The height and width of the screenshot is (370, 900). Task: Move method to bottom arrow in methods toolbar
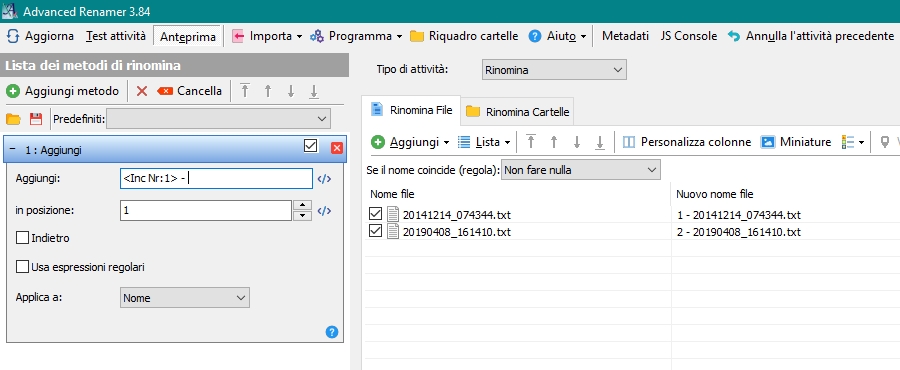tap(314, 91)
